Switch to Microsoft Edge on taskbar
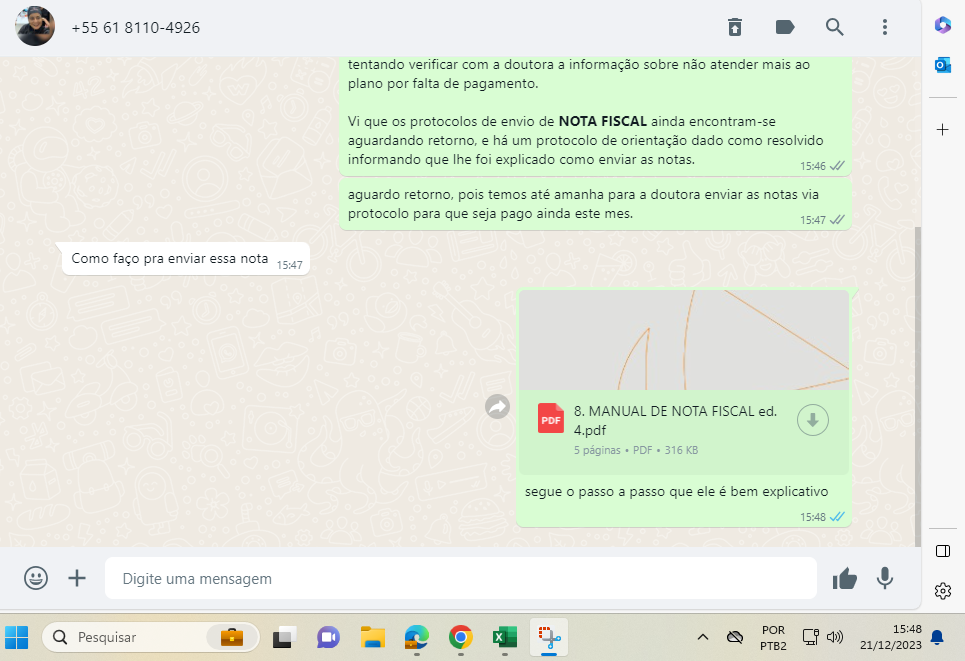965x661 pixels. coord(417,637)
